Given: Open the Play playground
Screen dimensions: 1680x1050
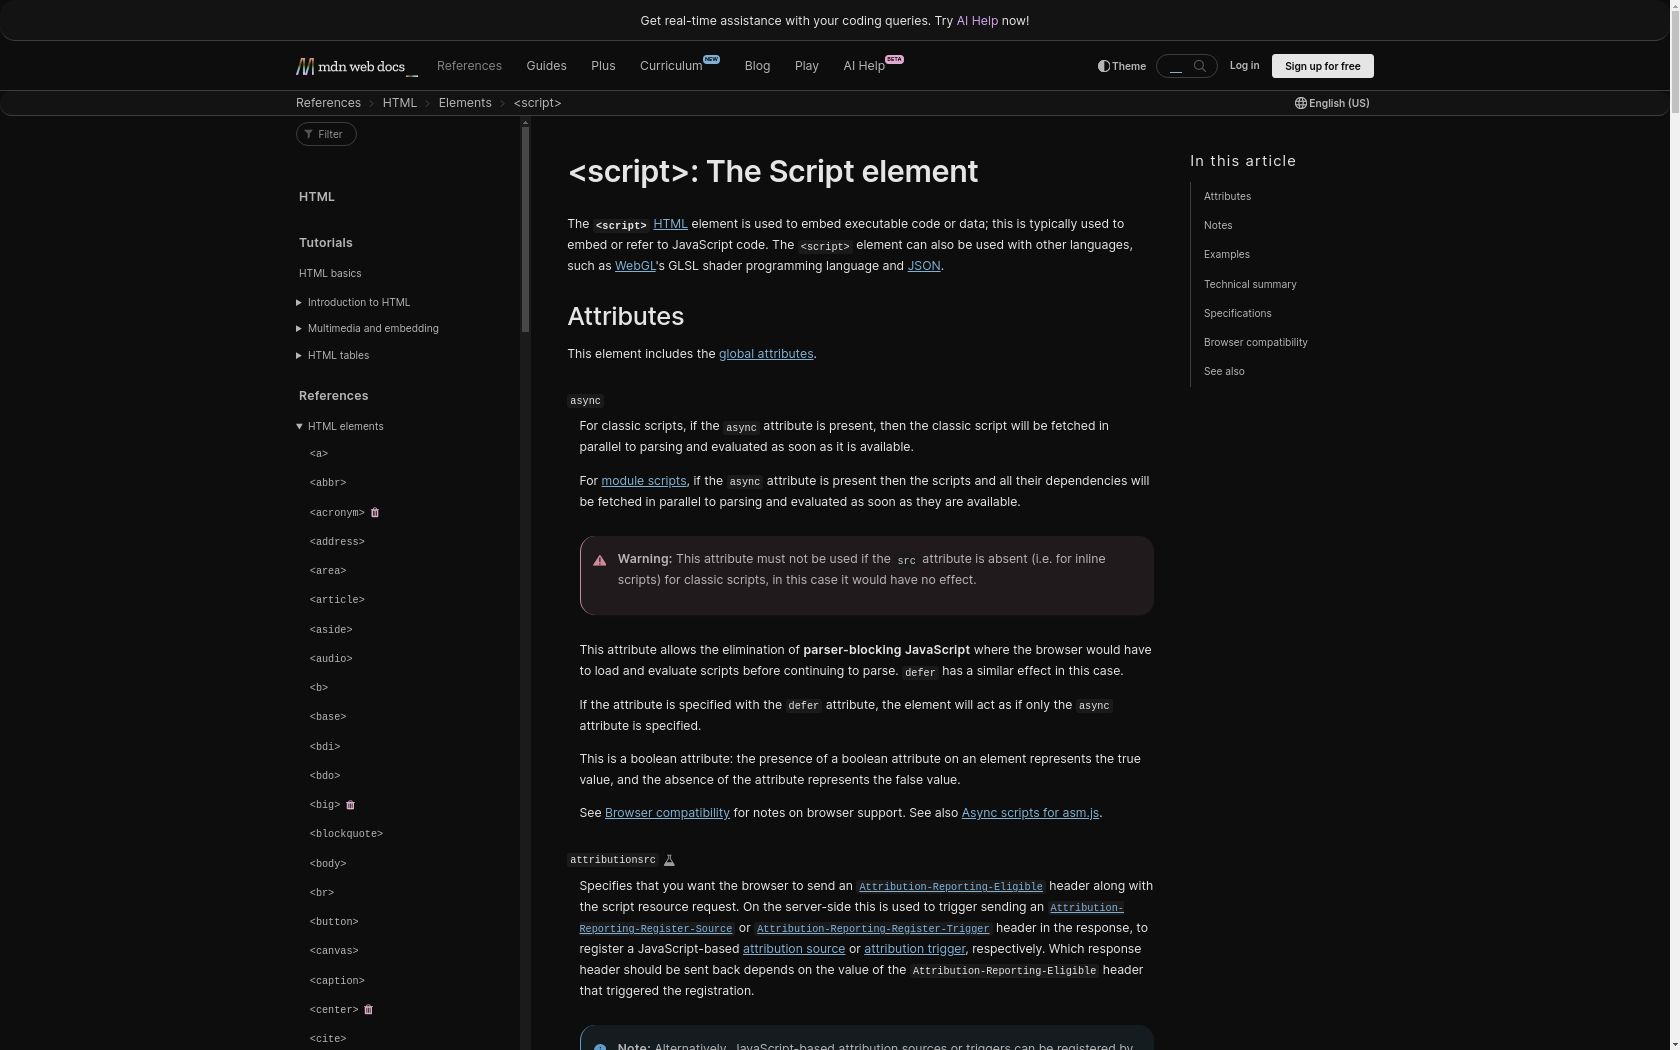Looking at the screenshot, I should point(806,66).
